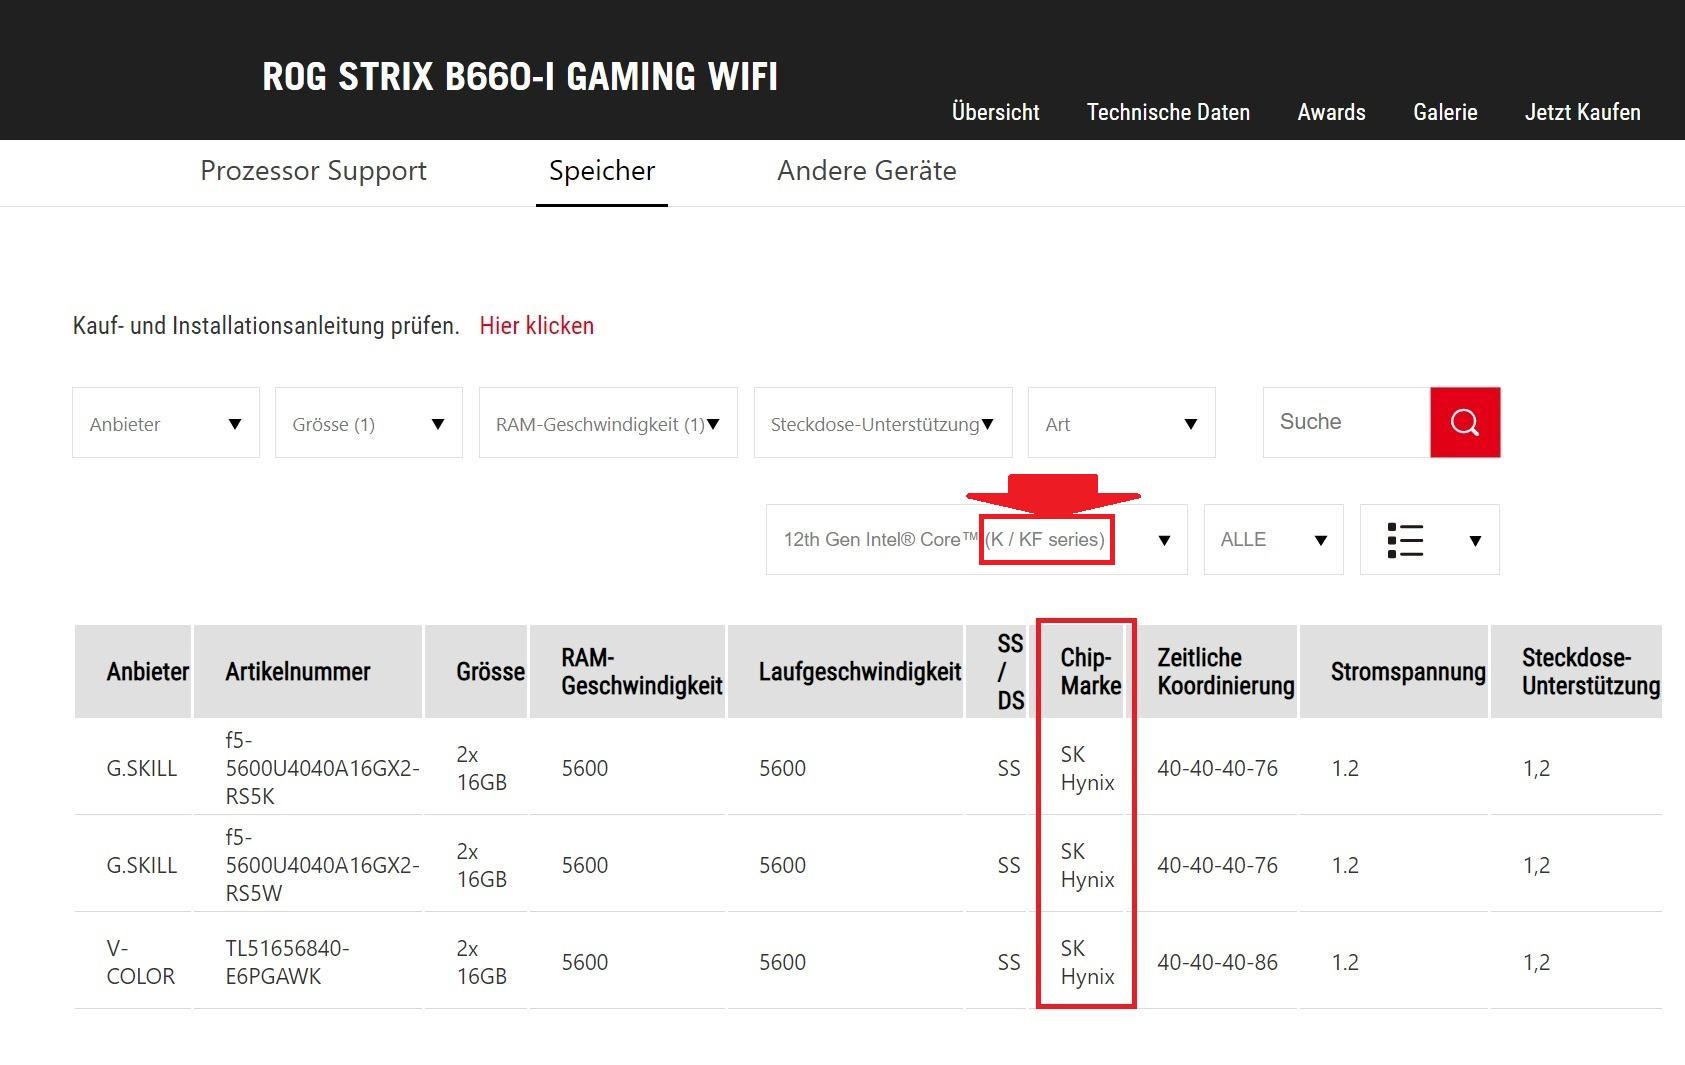The height and width of the screenshot is (1065, 1685).
Task: Open the 12th Gen Intel Core CPU dropdown
Action: [x=977, y=540]
